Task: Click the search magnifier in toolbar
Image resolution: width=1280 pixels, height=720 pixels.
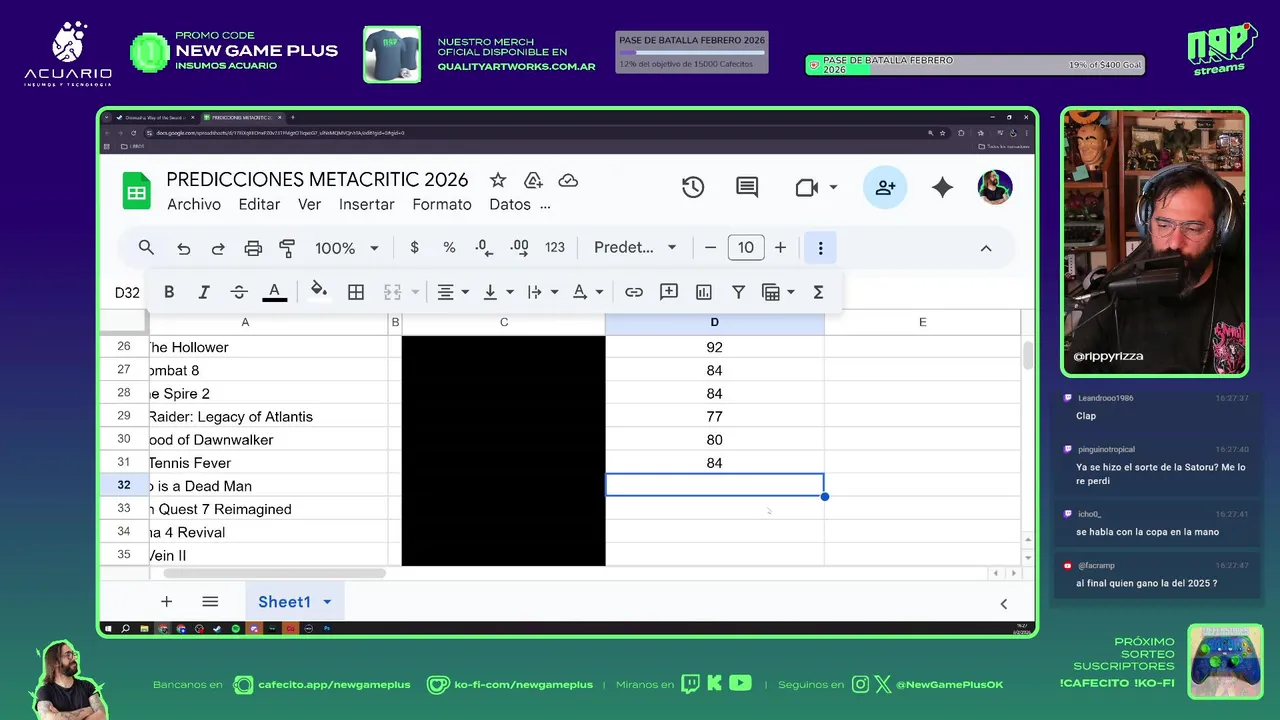Action: (146, 248)
